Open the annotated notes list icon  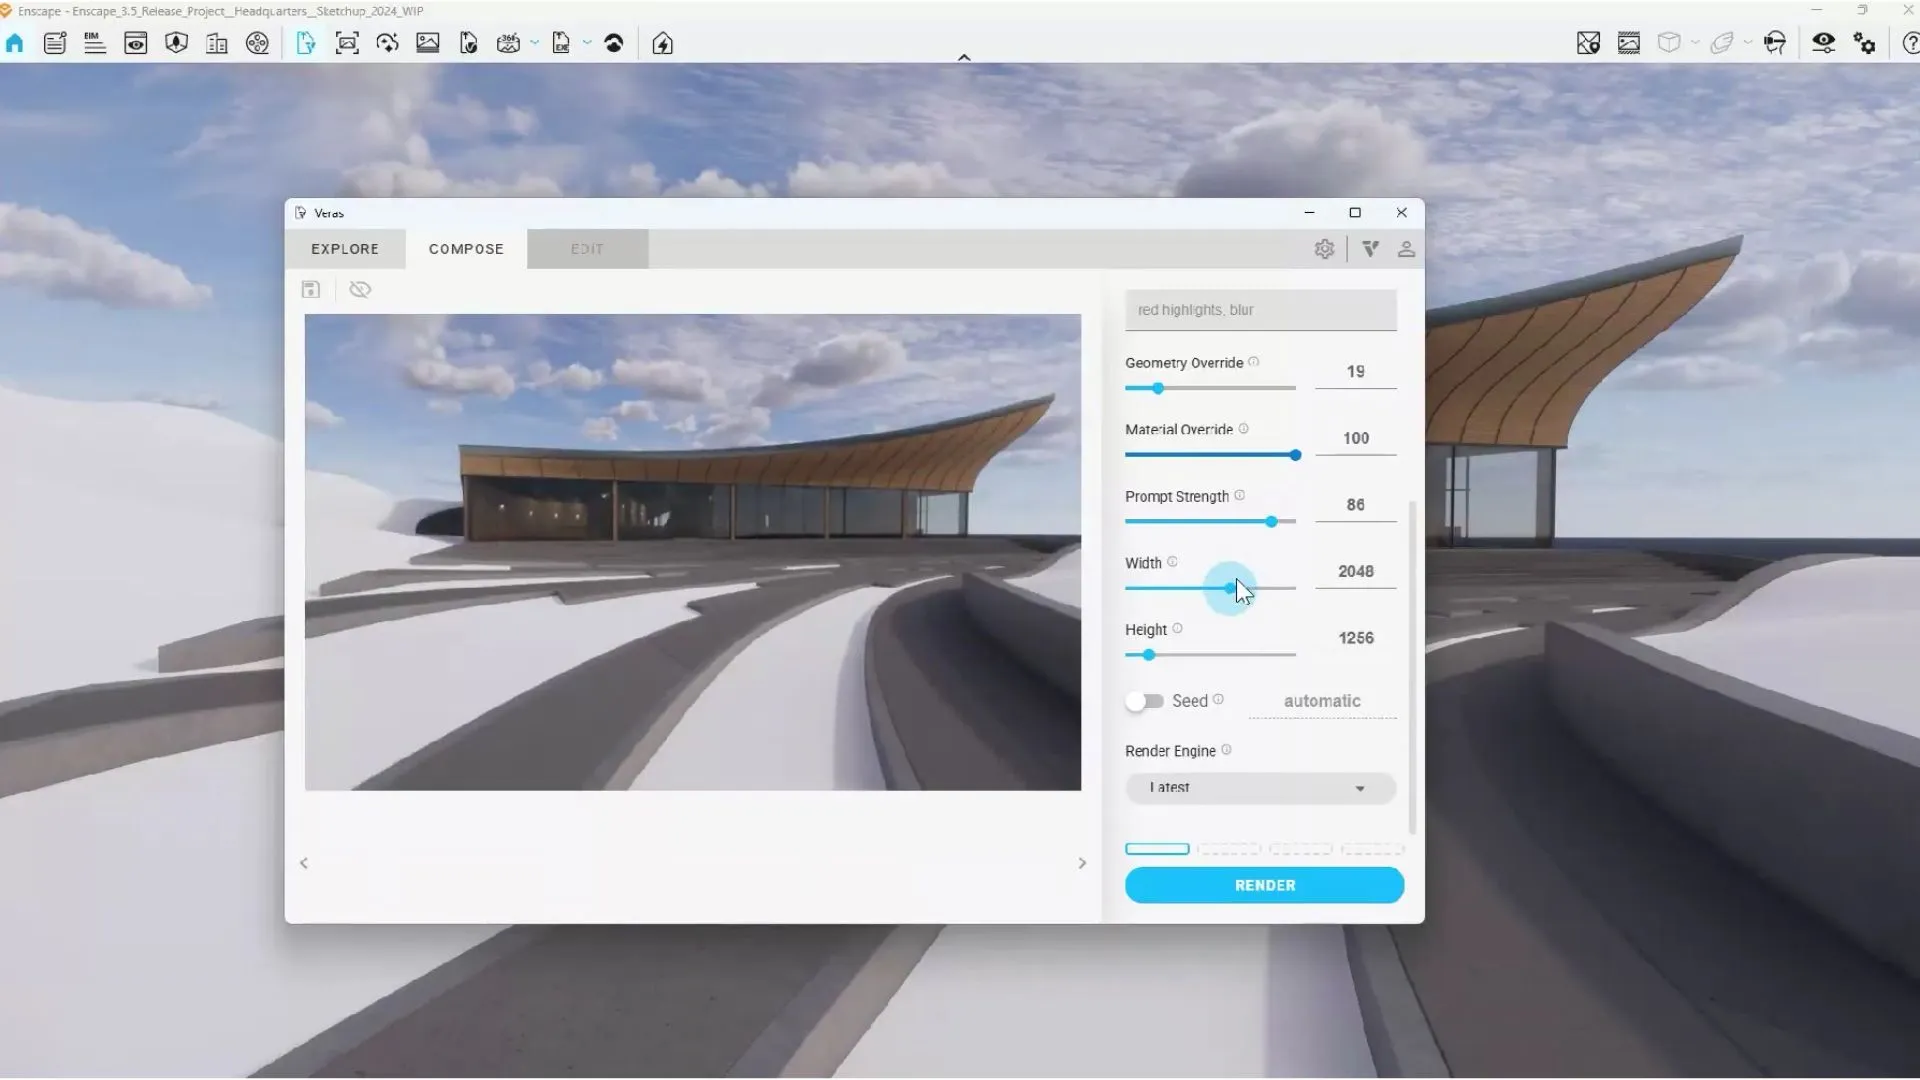55,43
